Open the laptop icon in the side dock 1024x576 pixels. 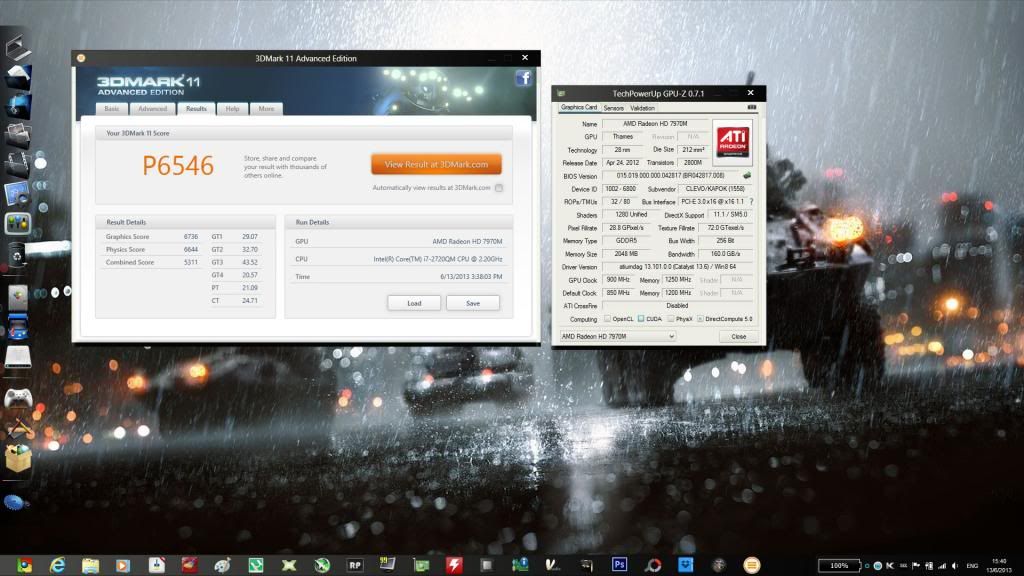click(18, 47)
